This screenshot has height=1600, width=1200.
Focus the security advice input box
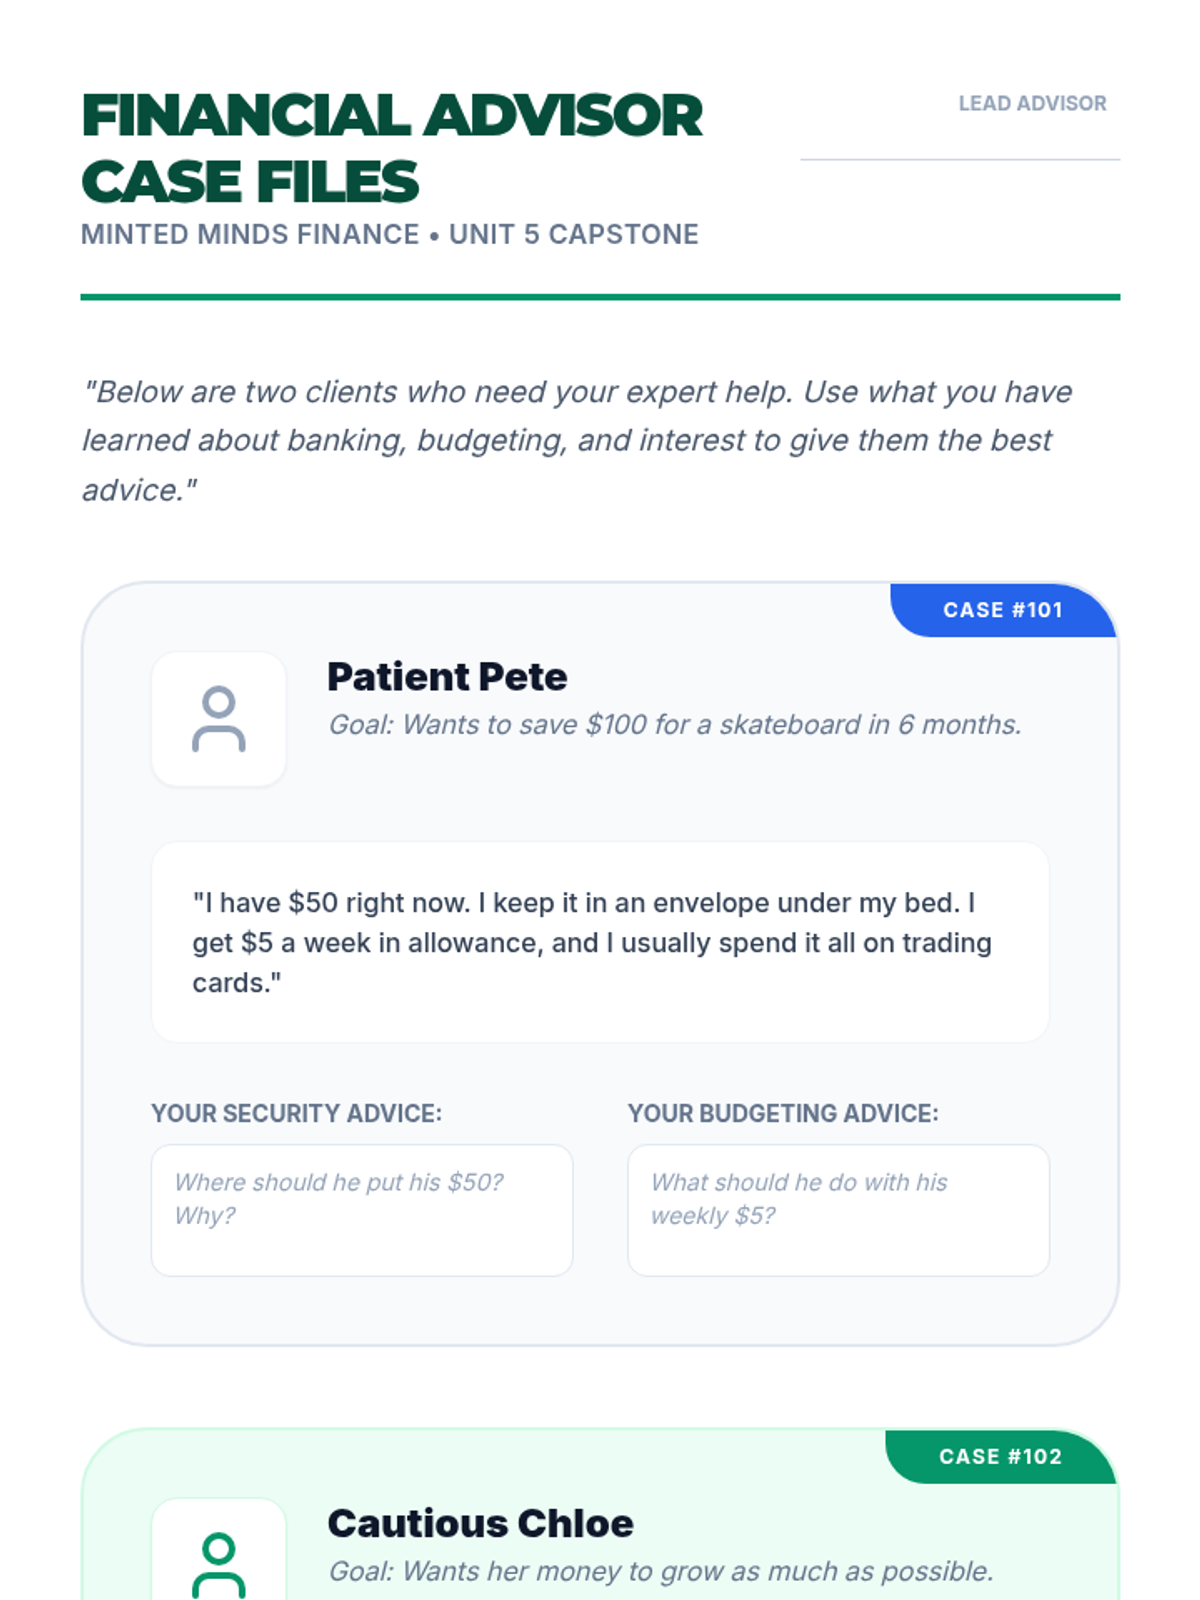coord(362,1210)
